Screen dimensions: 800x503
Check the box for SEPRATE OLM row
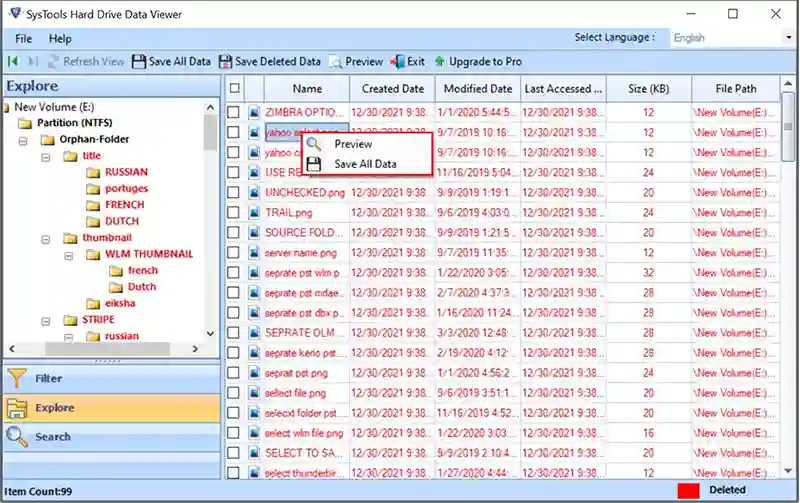click(x=233, y=333)
